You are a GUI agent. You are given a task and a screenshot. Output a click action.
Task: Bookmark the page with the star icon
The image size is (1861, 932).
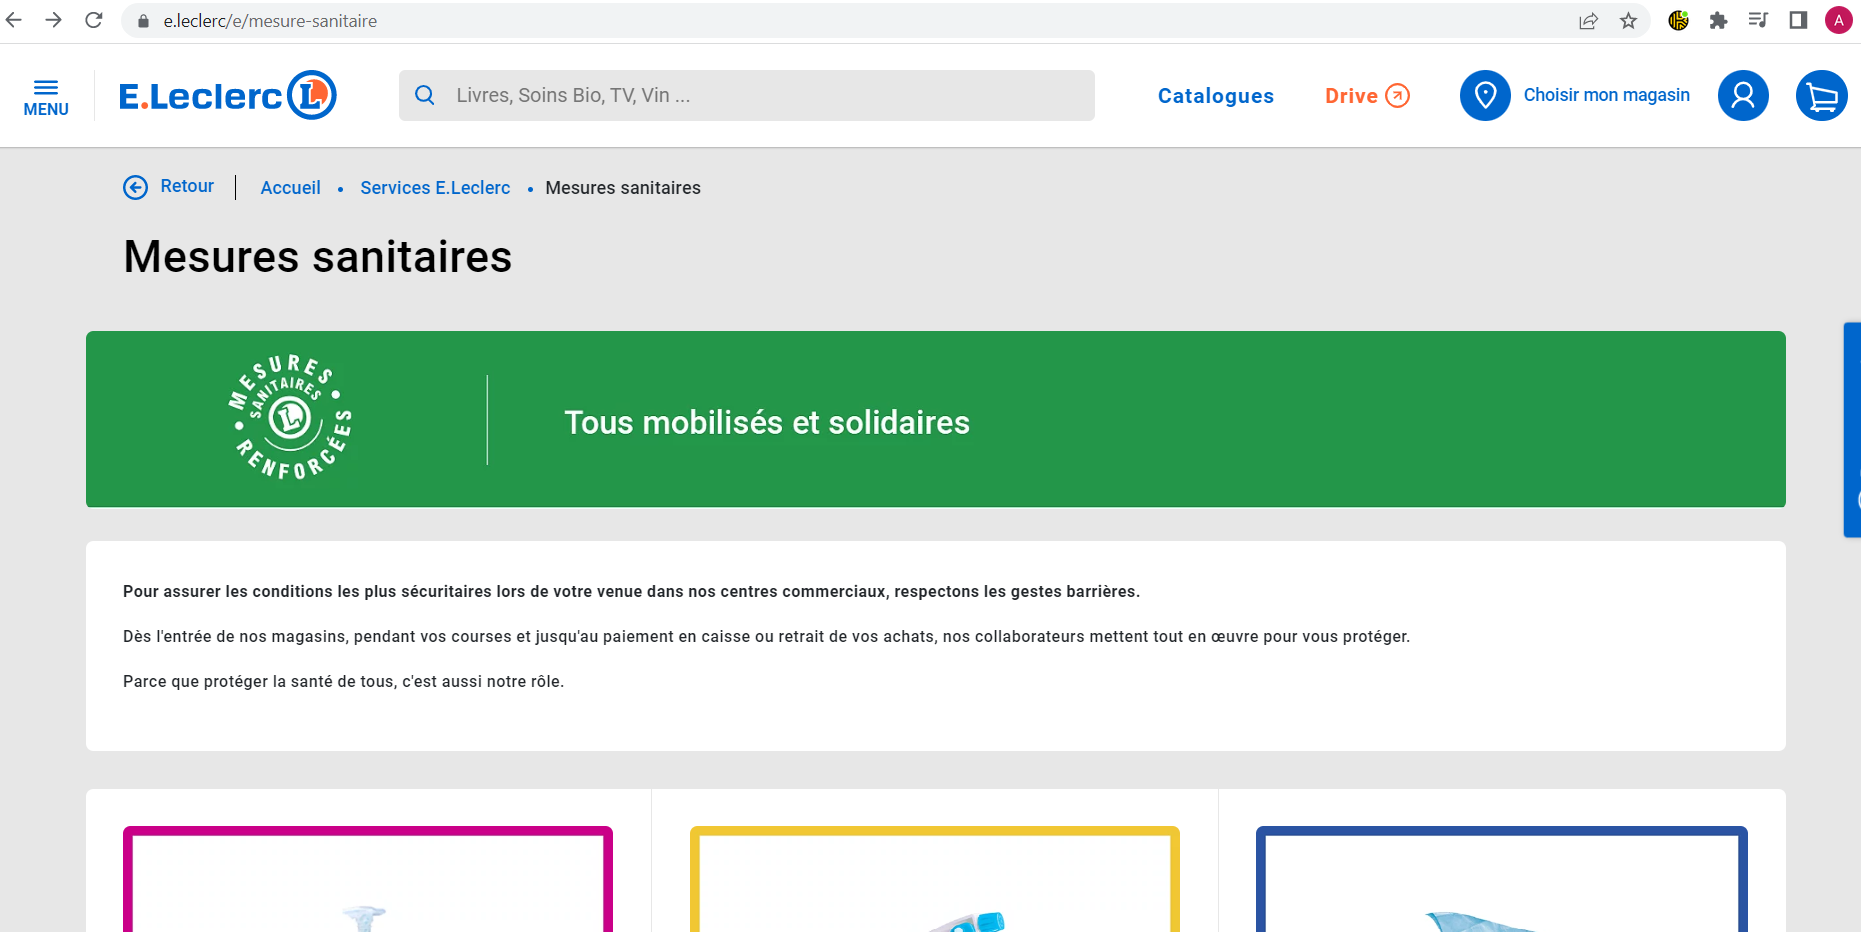(x=1629, y=20)
